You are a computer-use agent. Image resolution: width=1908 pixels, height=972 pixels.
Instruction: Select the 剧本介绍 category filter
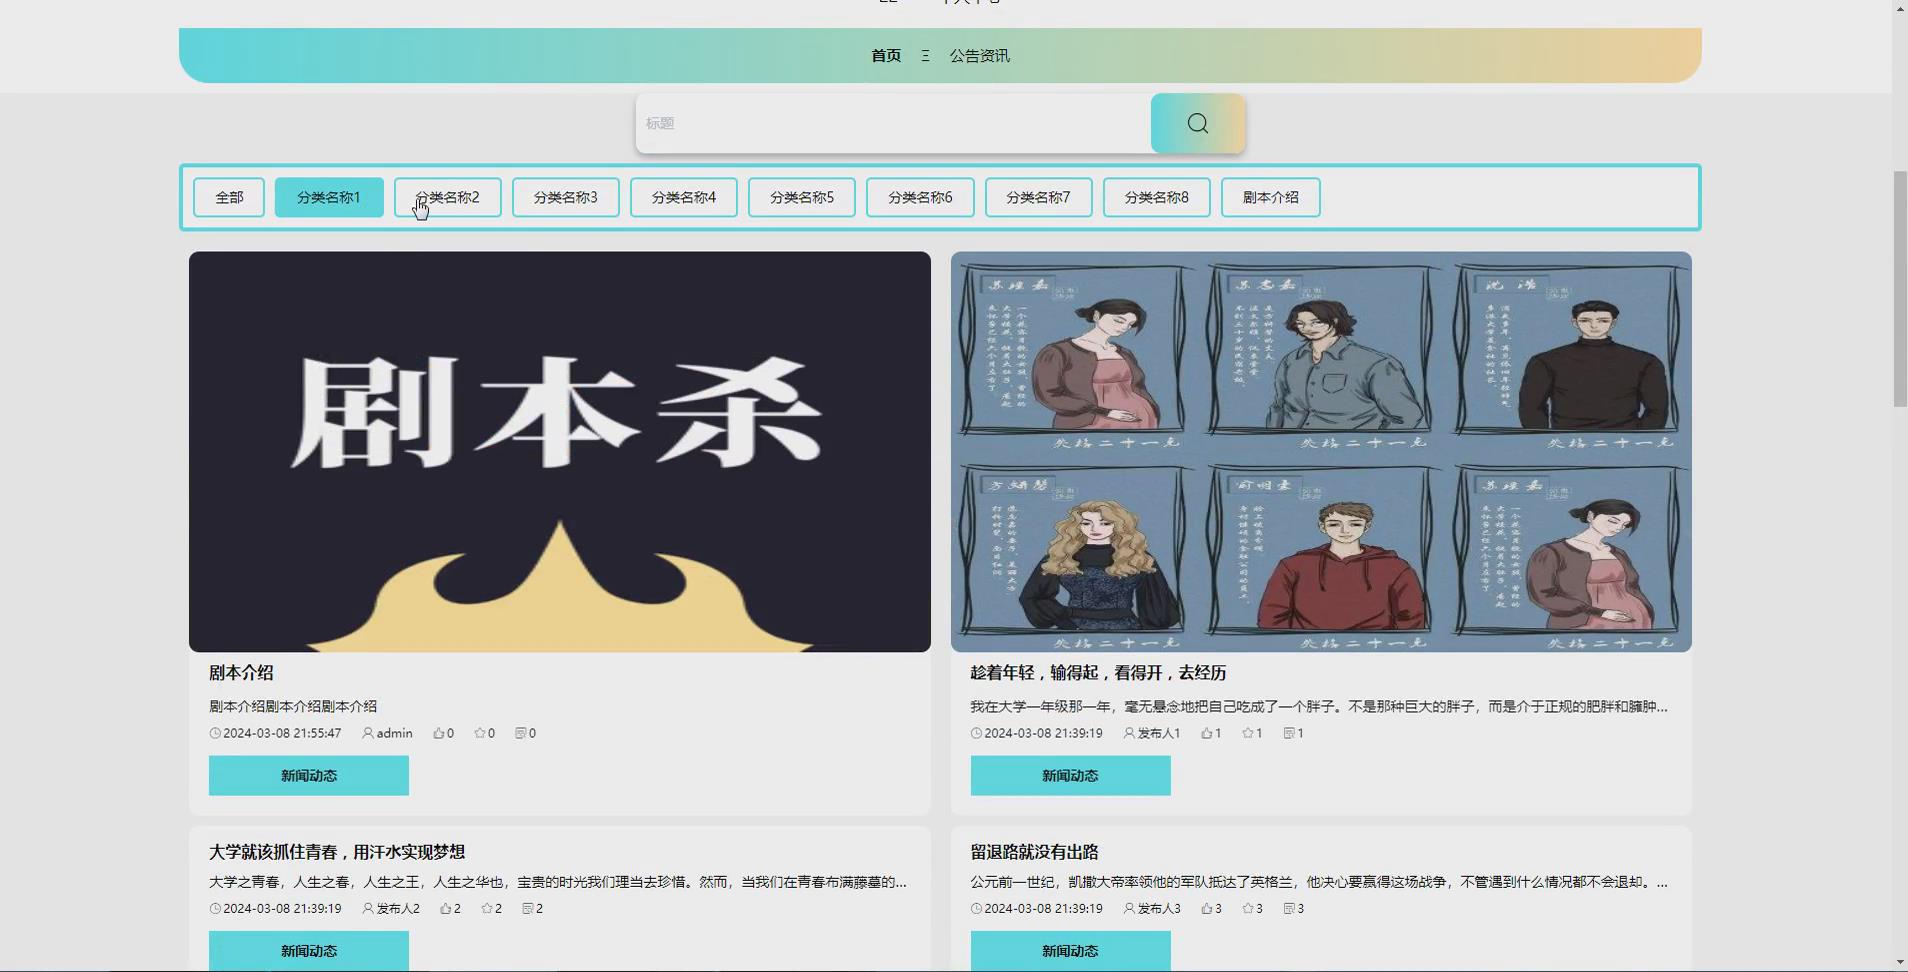(1271, 197)
